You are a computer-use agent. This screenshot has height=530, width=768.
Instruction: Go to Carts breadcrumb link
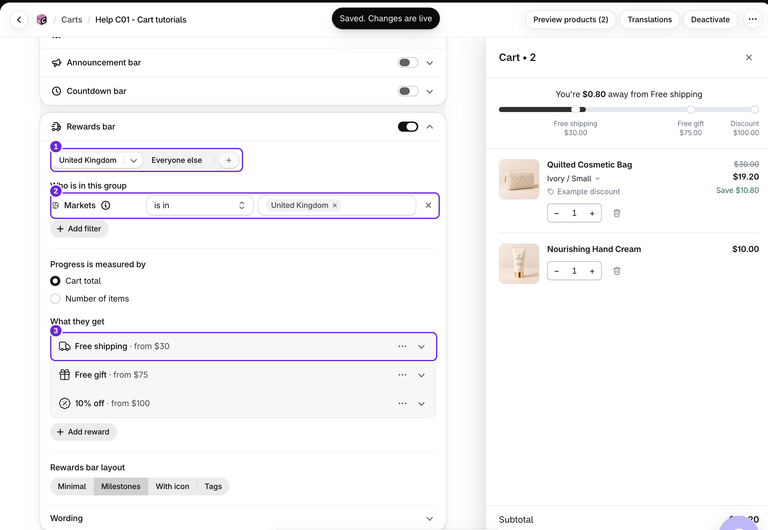coord(72,20)
